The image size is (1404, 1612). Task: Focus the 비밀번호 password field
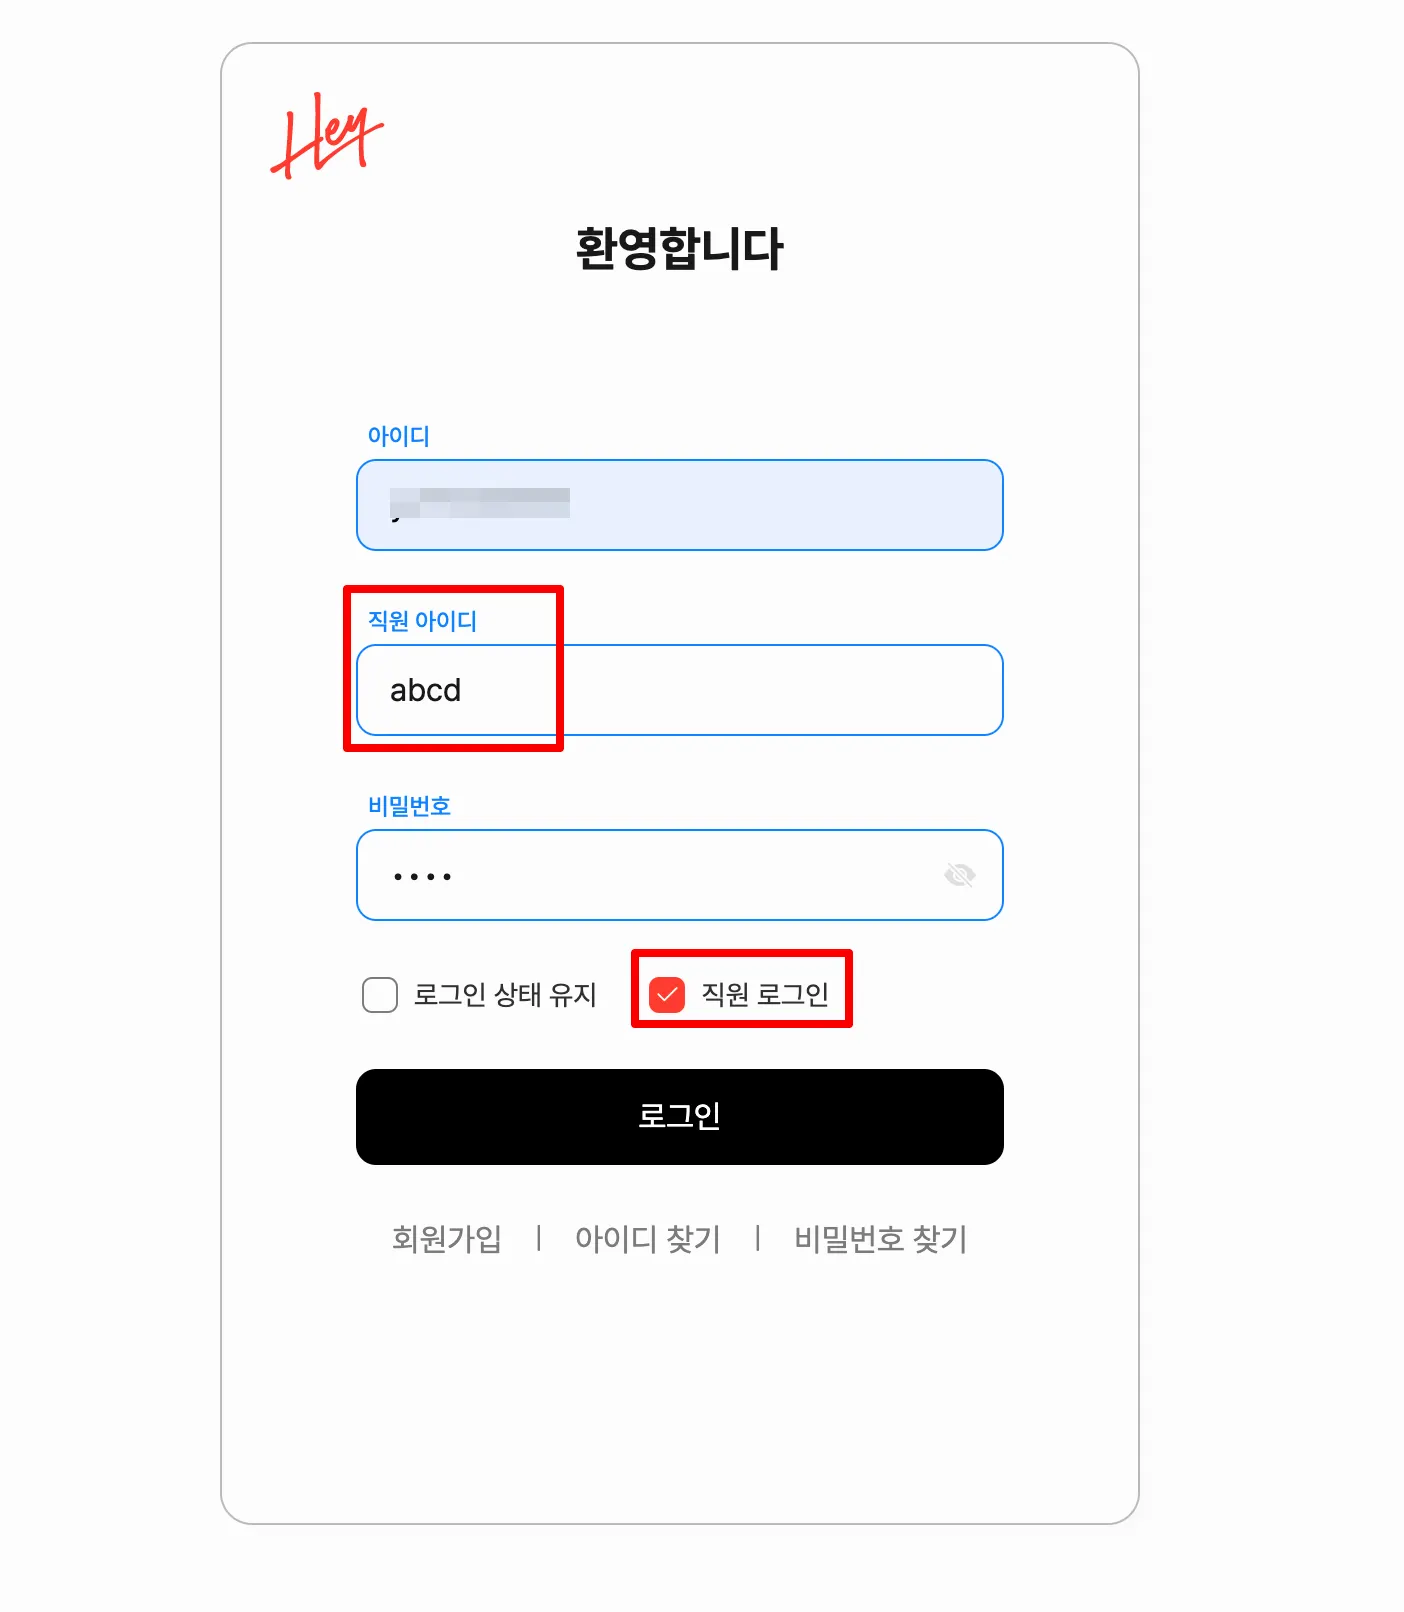point(680,875)
